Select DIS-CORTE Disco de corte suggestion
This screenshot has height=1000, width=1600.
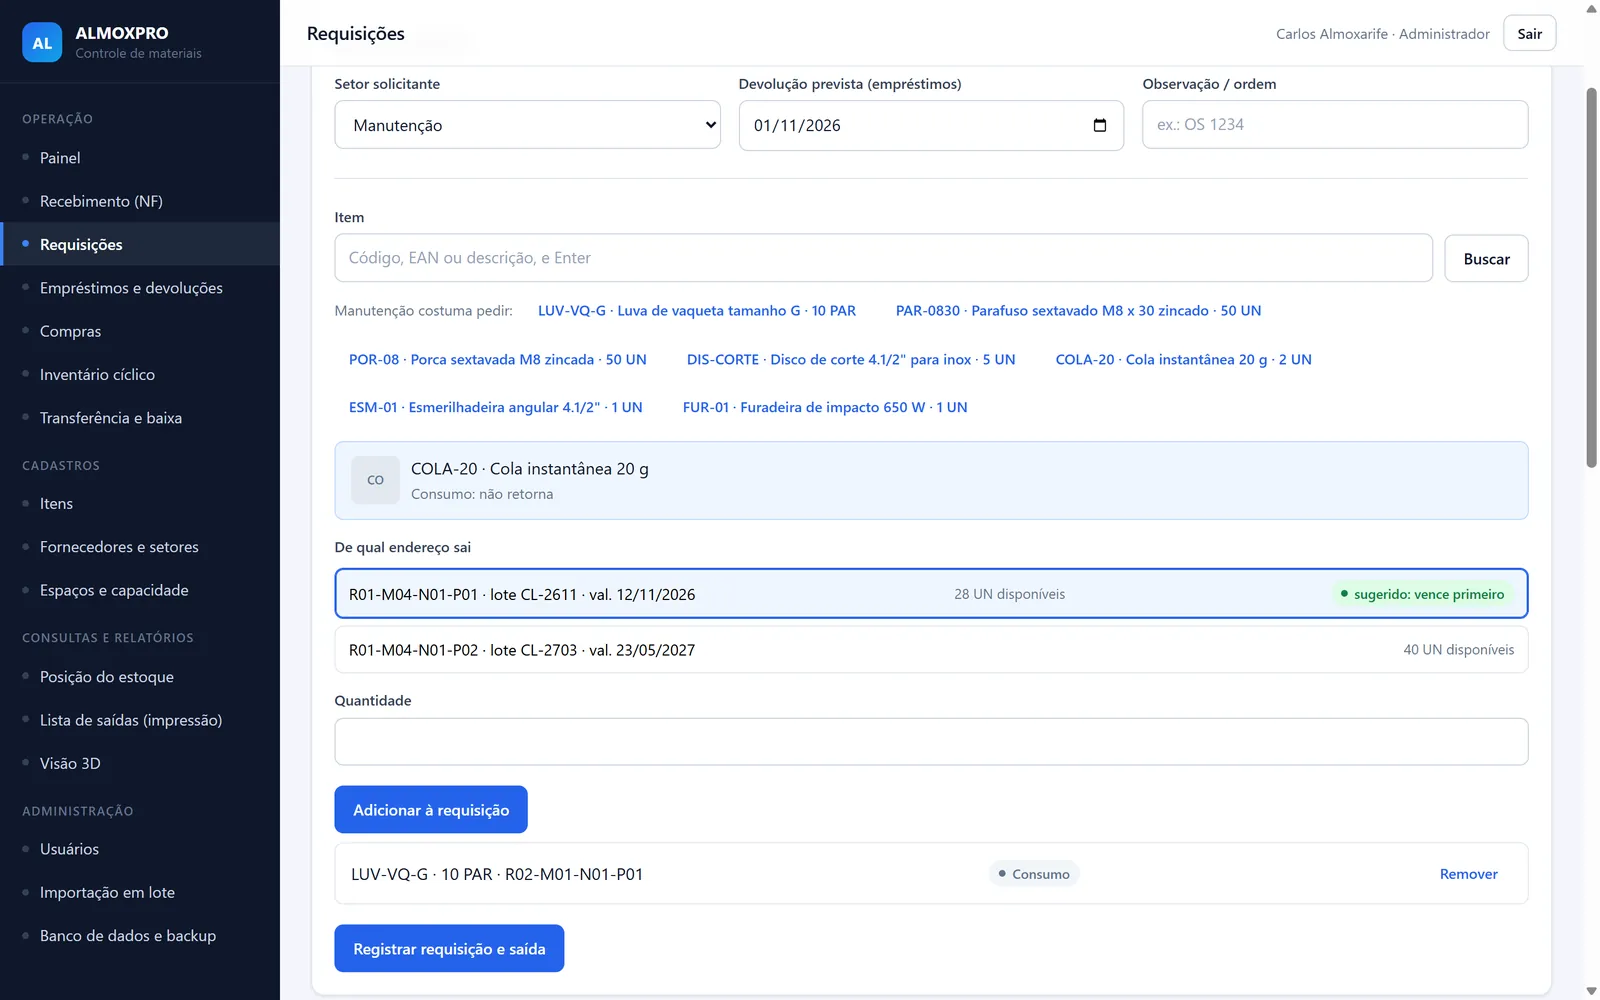851,359
